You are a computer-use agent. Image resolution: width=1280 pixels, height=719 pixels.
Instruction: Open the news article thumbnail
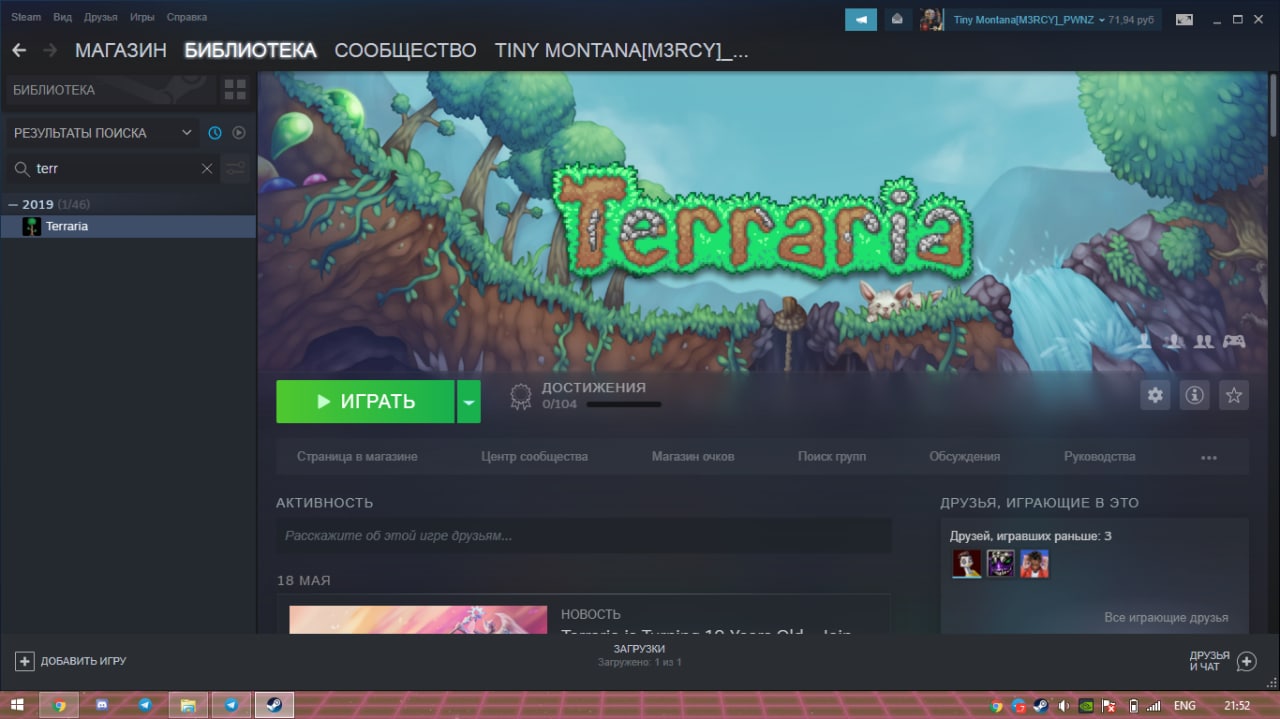[x=418, y=619]
